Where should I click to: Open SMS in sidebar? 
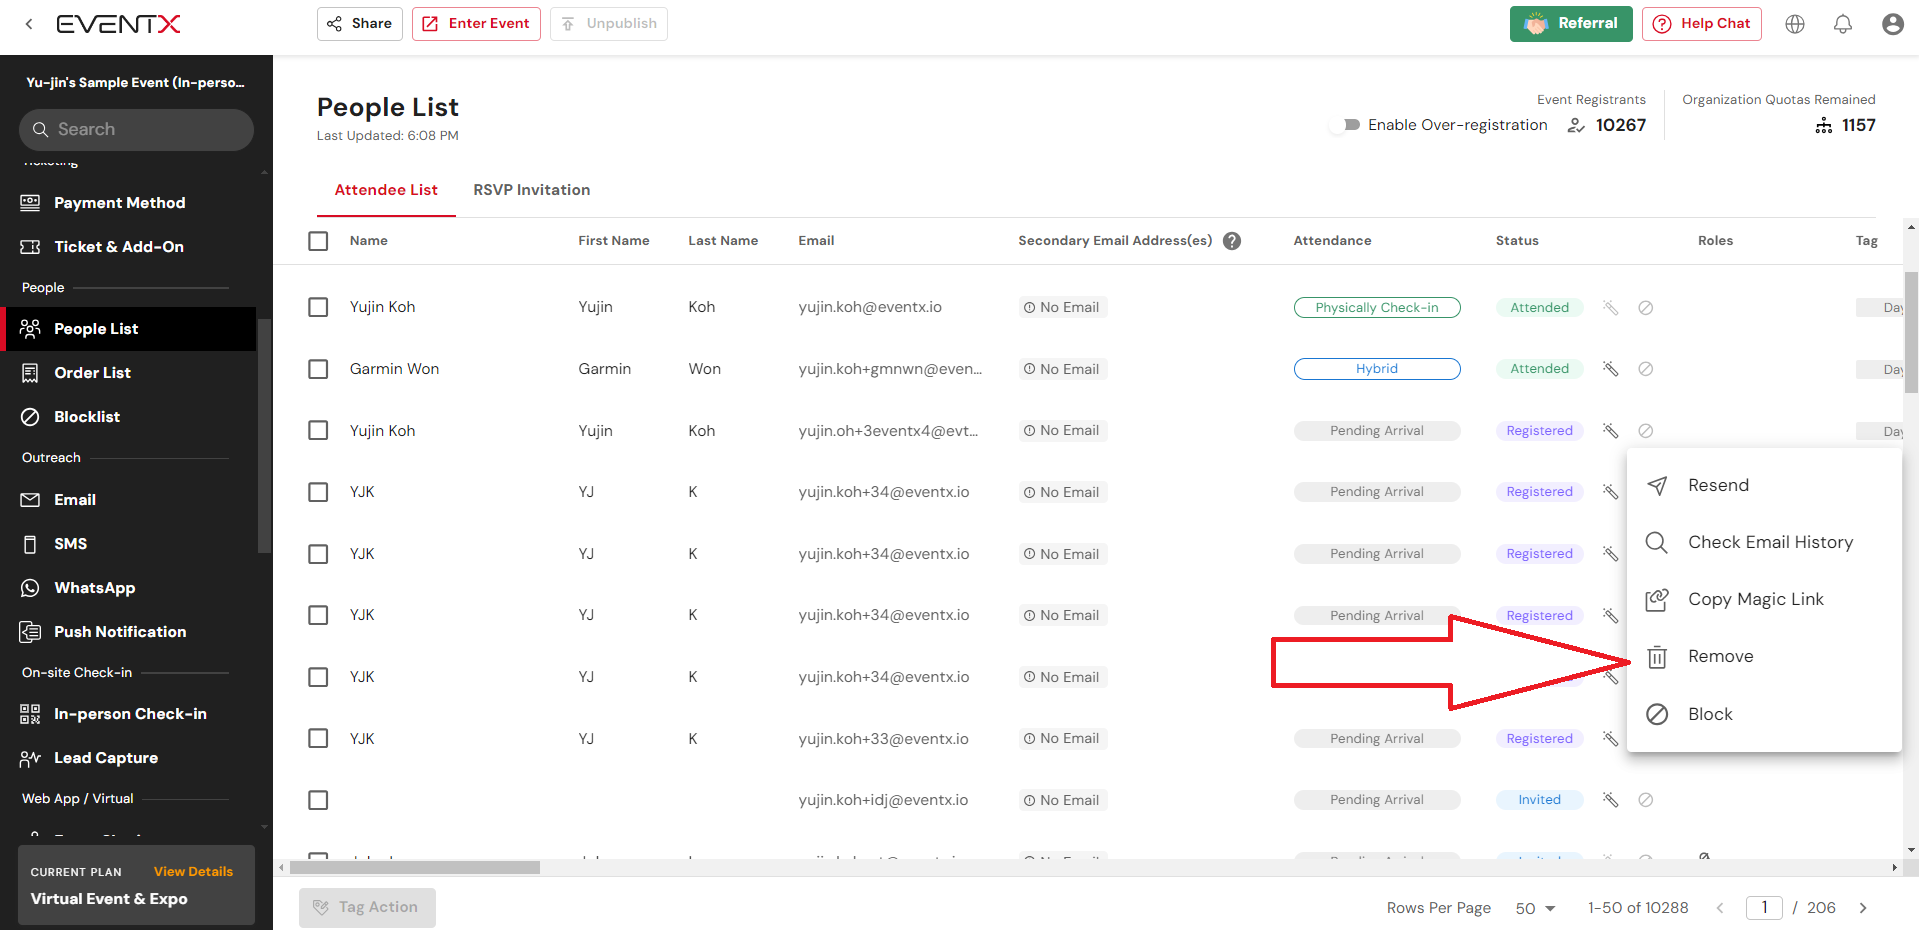click(128, 544)
